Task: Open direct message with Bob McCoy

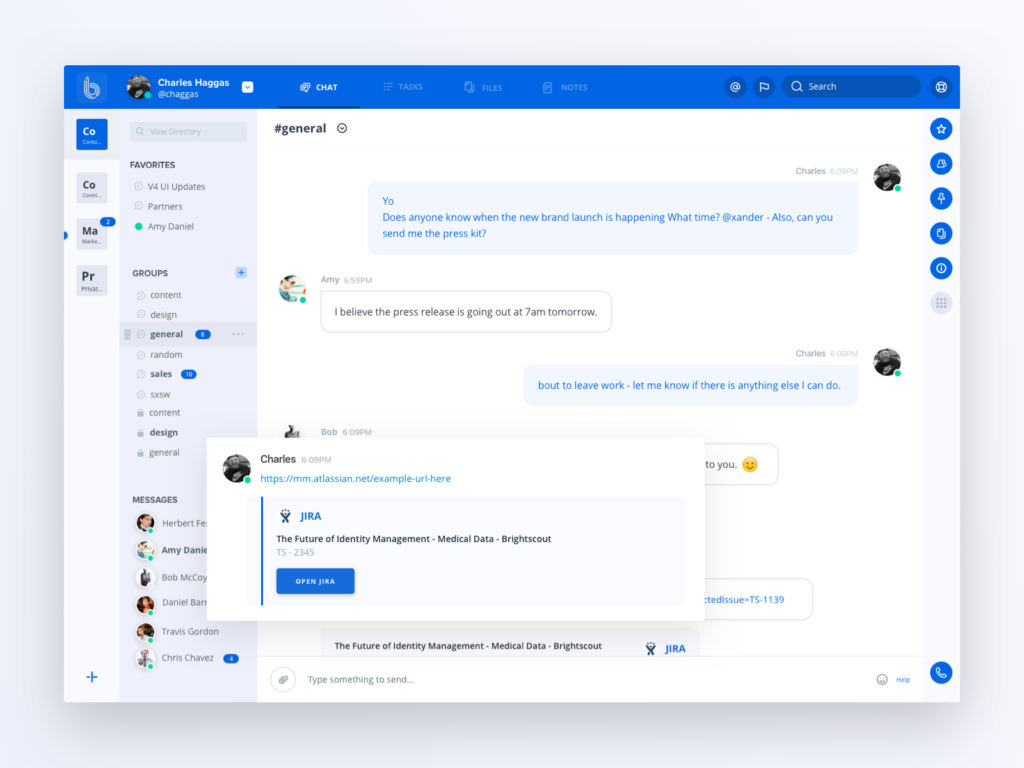Action: pos(171,577)
